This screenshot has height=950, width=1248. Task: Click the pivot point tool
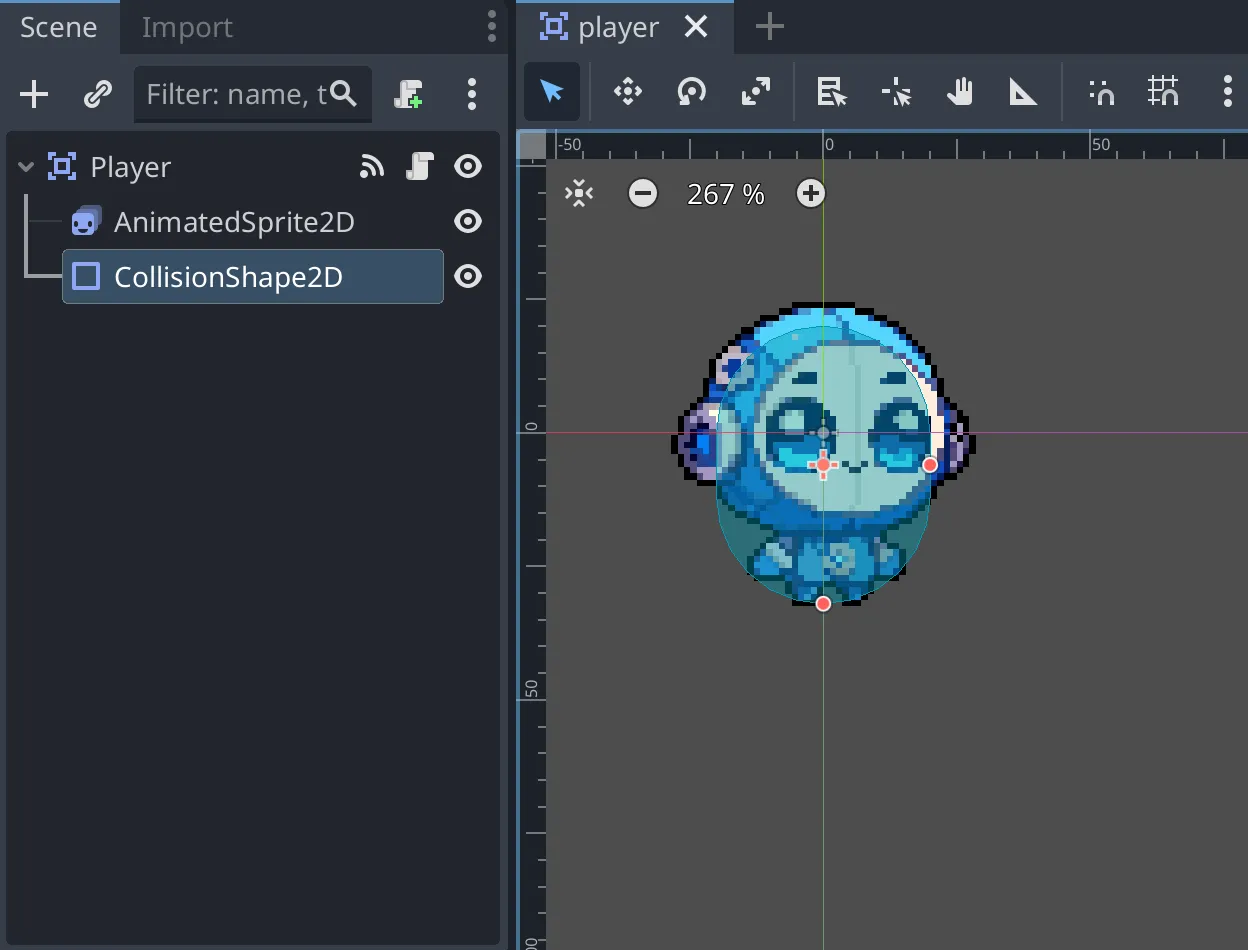pyautogui.click(x=896, y=93)
